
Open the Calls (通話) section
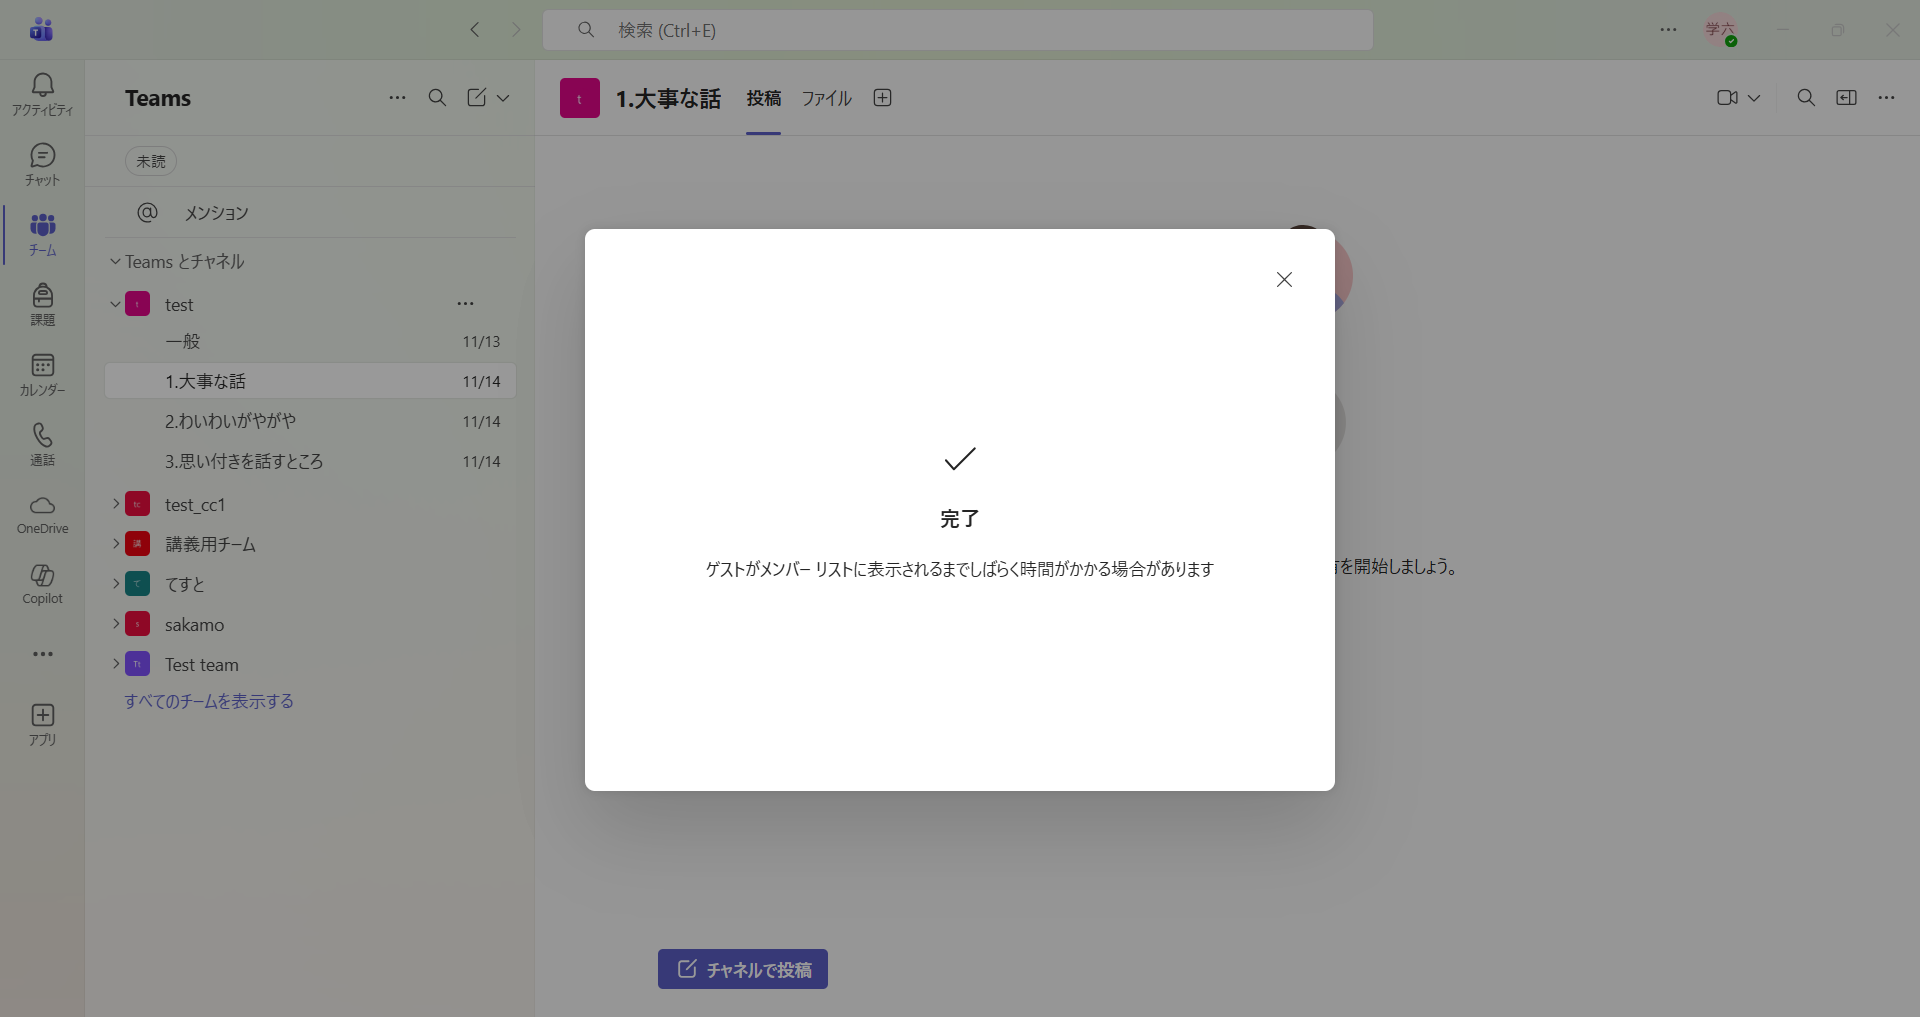click(42, 444)
